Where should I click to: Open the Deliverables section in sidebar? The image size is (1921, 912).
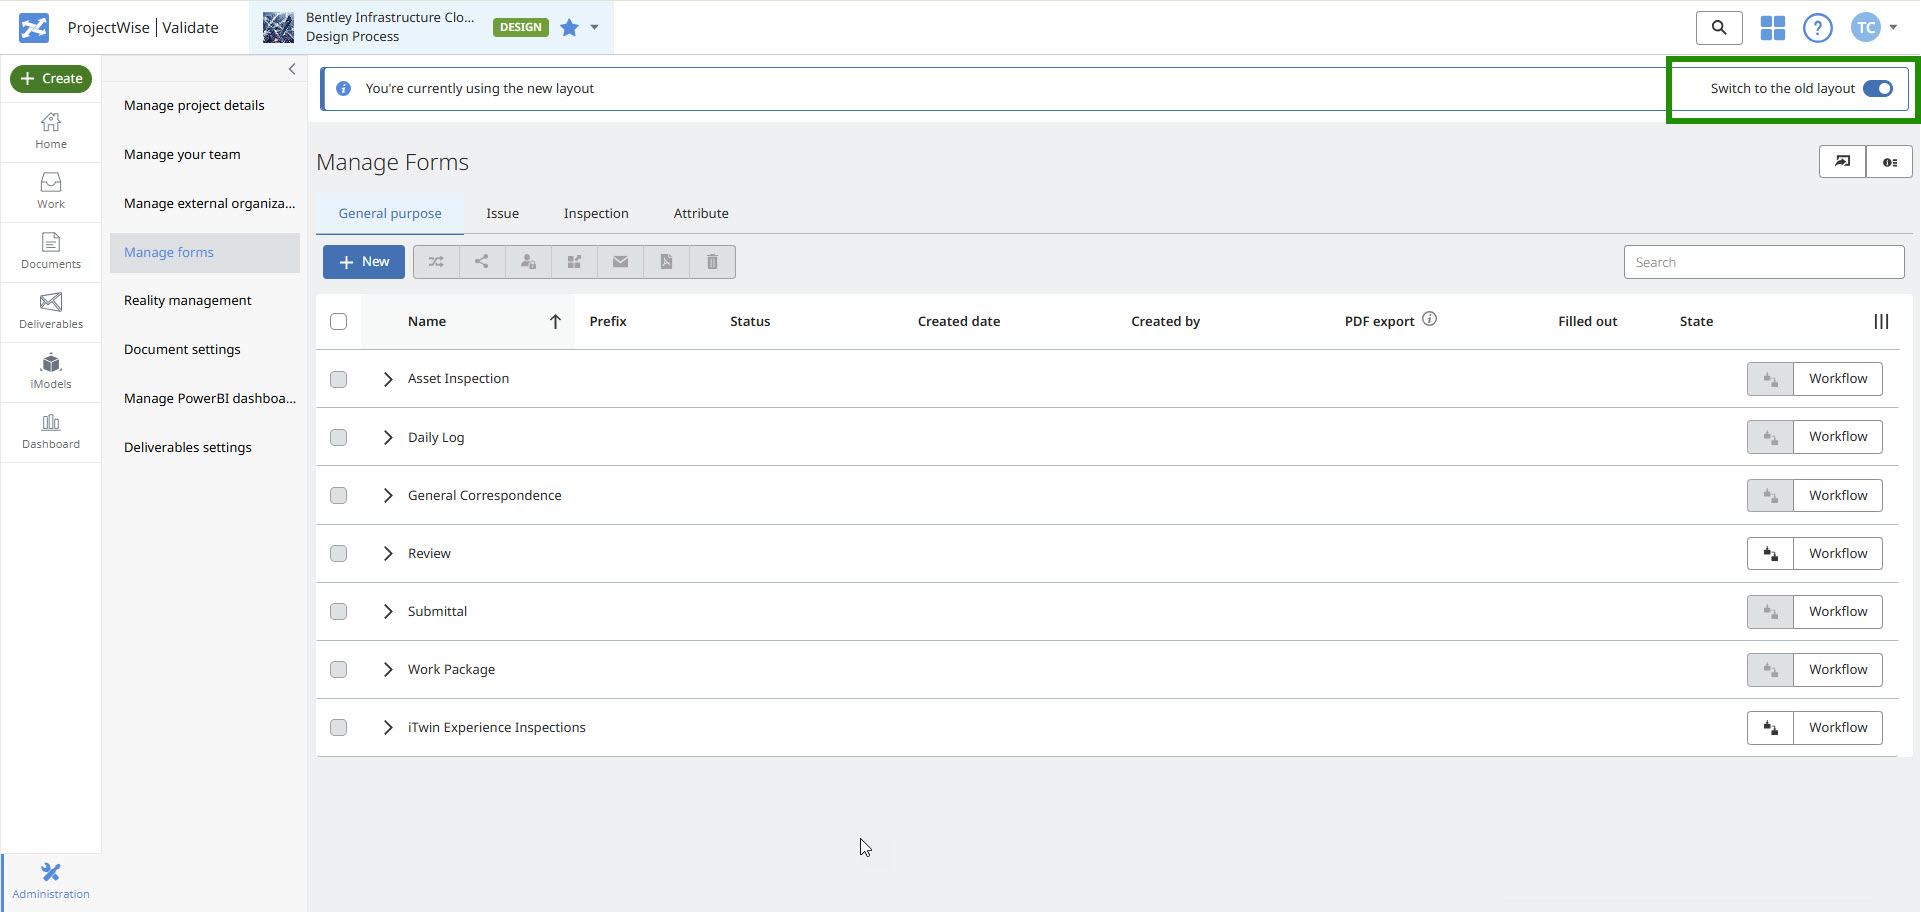51,311
